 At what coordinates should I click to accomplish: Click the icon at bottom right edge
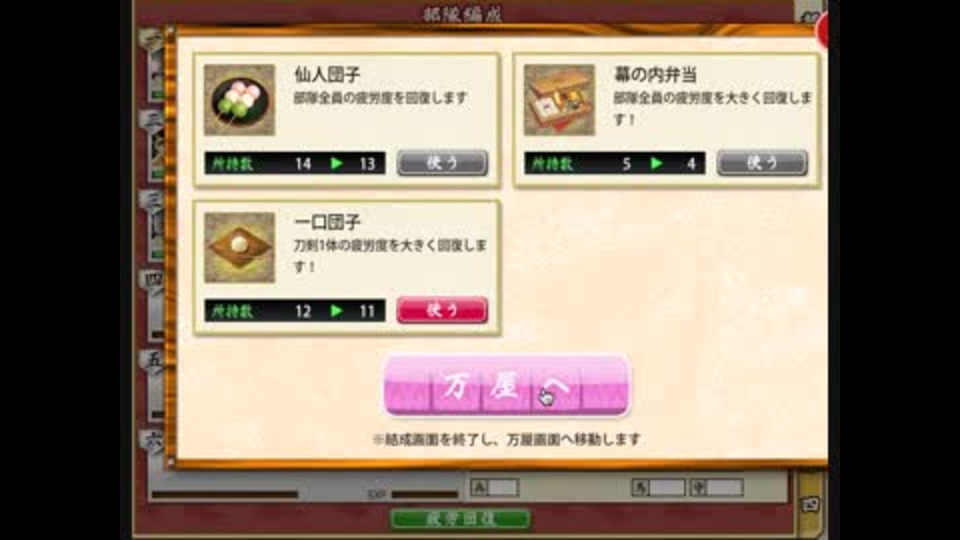pyautogui.click(x=811, y=504)
